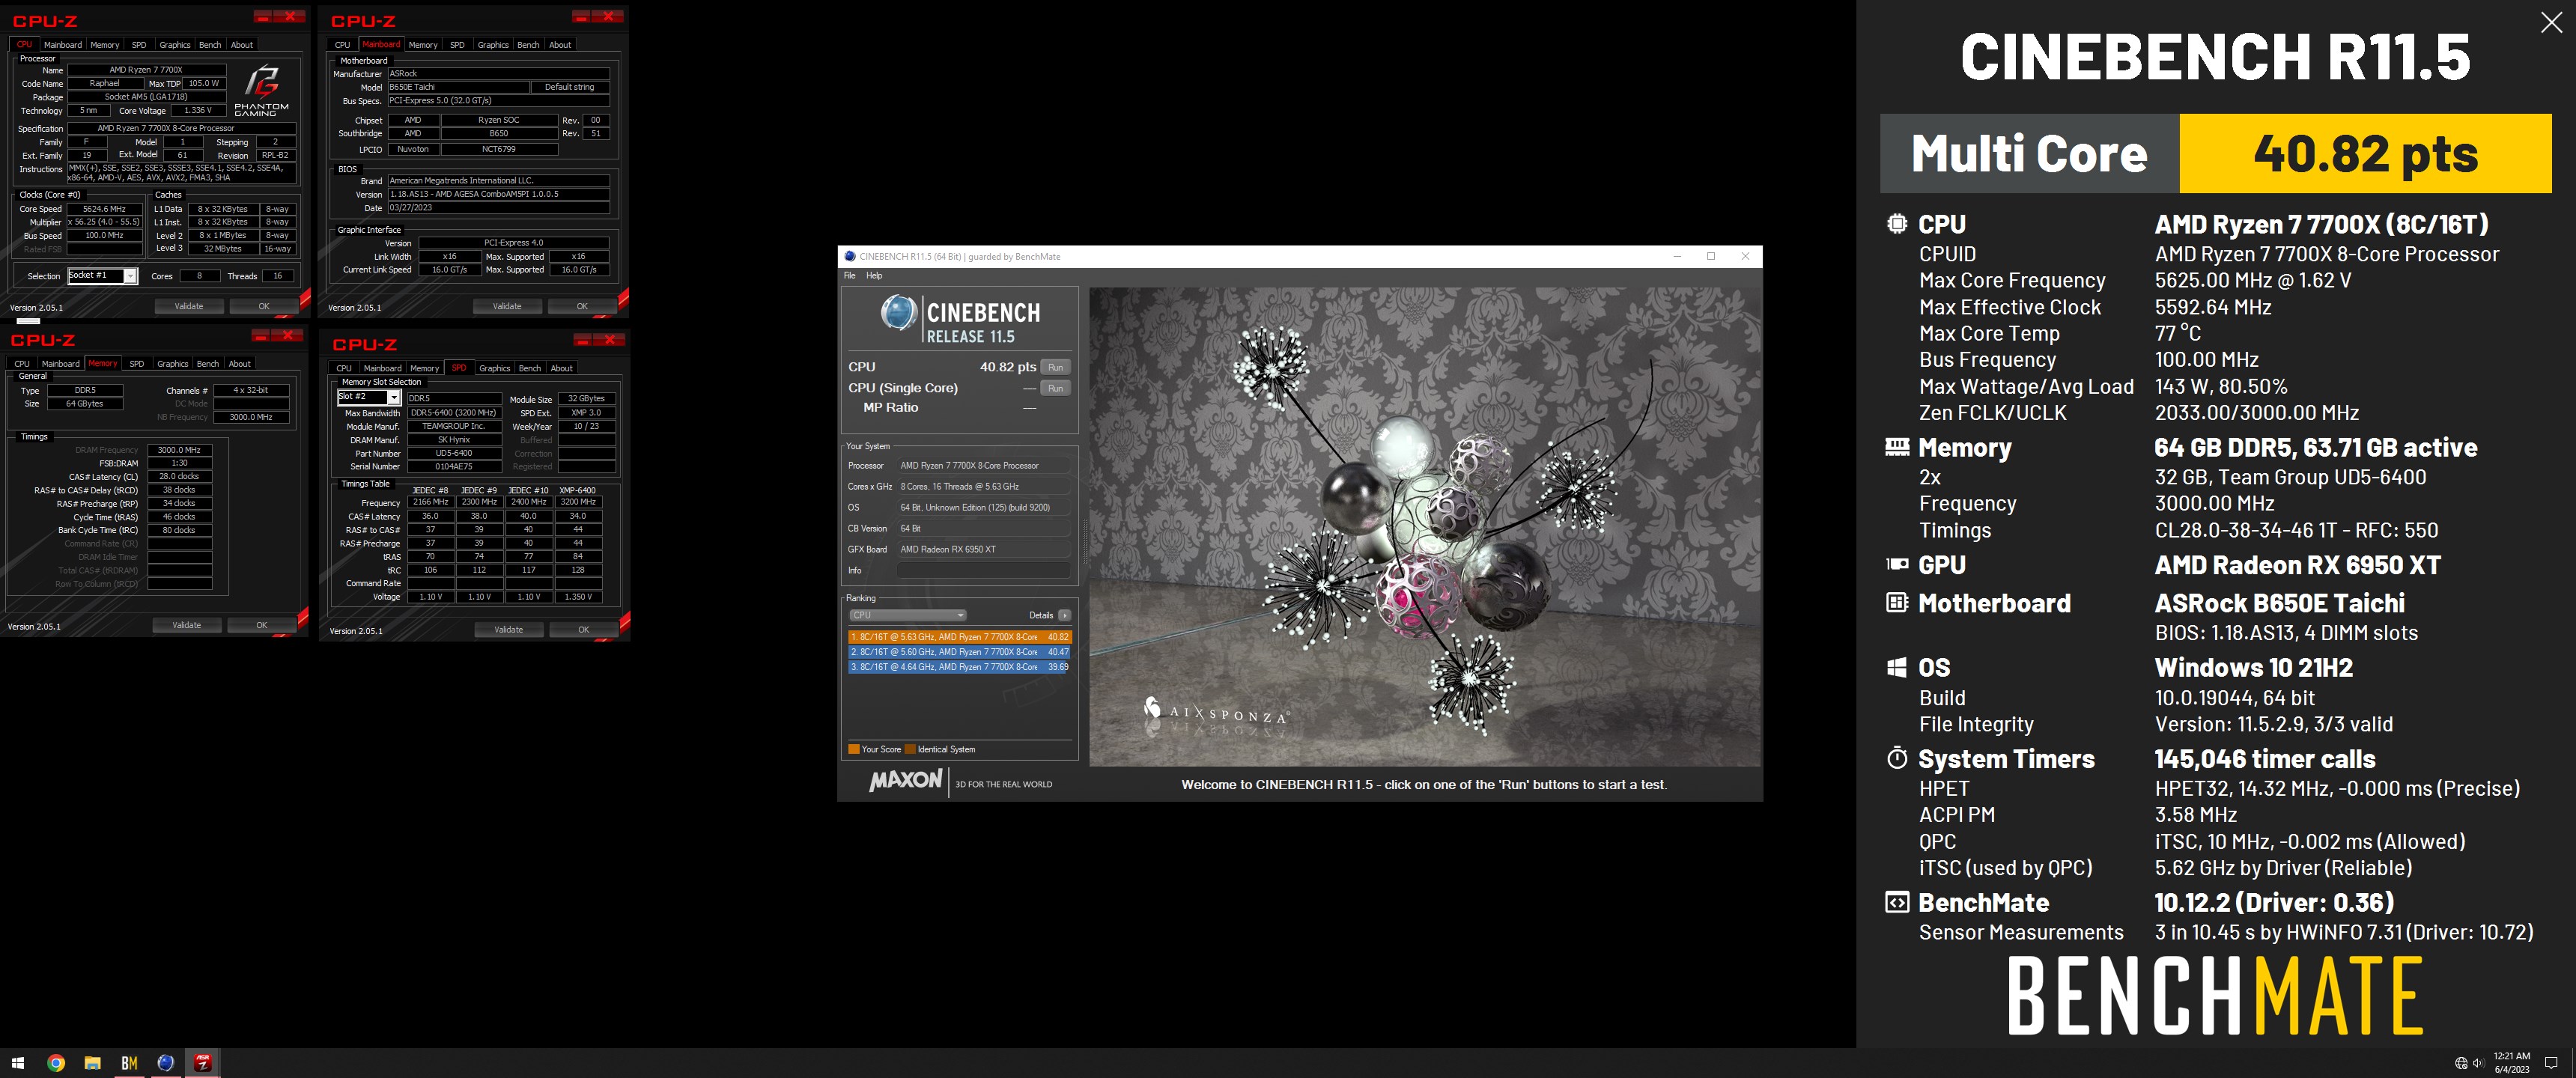Open the Cinebench File menu

(849, 276)
